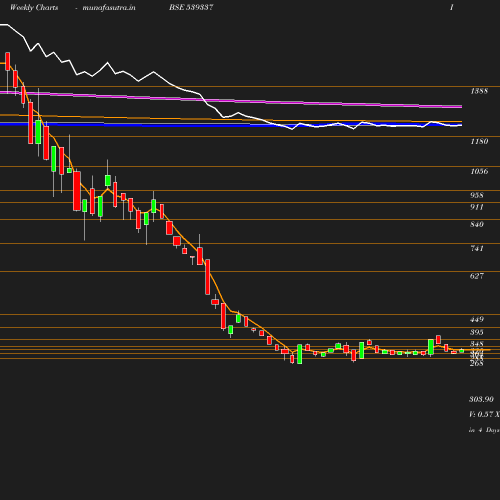Select the 1388 price level label

[479, 91]
